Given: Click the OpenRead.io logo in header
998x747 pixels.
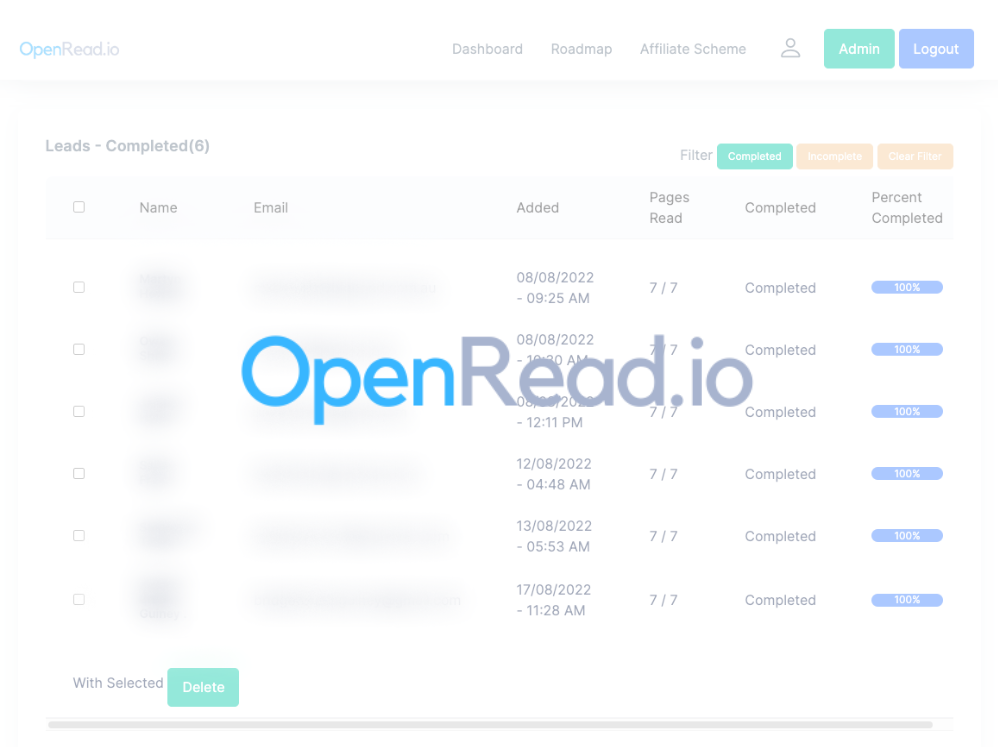Looking at the screenshot, I should 69,49.
